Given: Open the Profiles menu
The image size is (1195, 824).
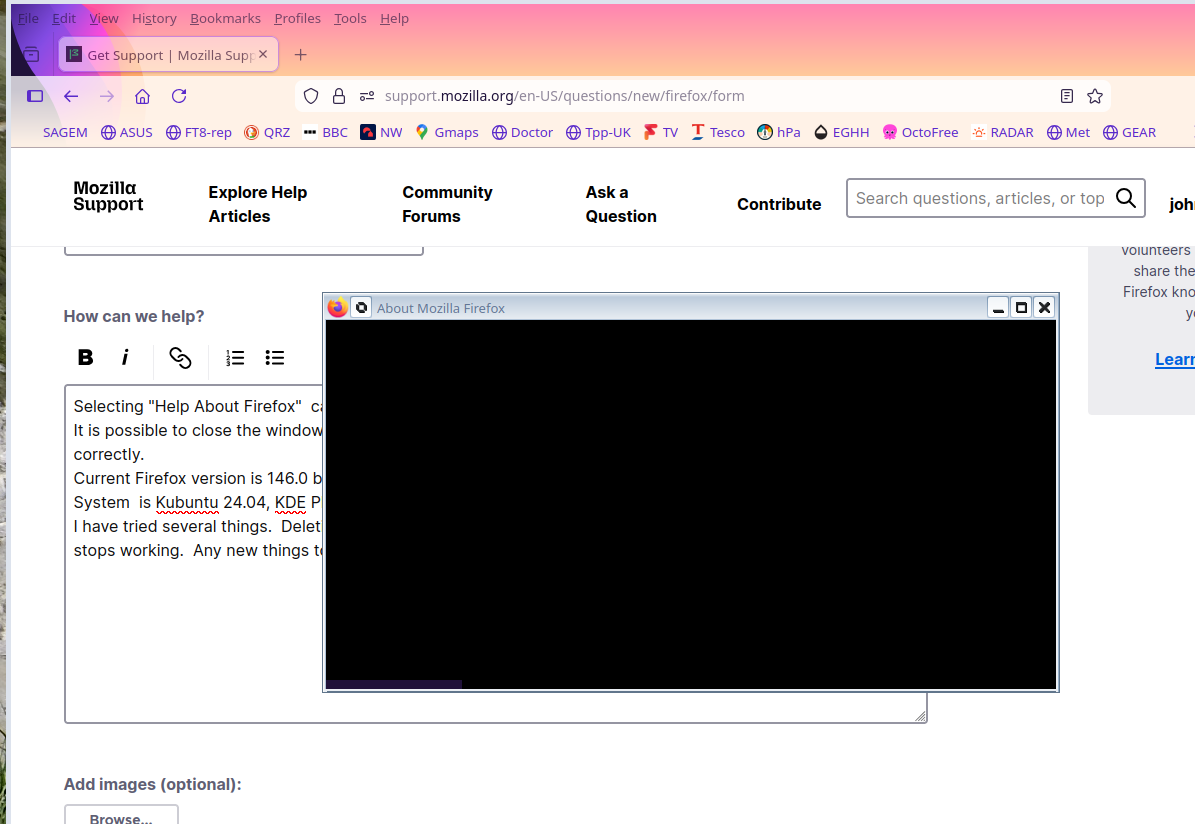Looking at the screenshot, I should coord(297,18).
